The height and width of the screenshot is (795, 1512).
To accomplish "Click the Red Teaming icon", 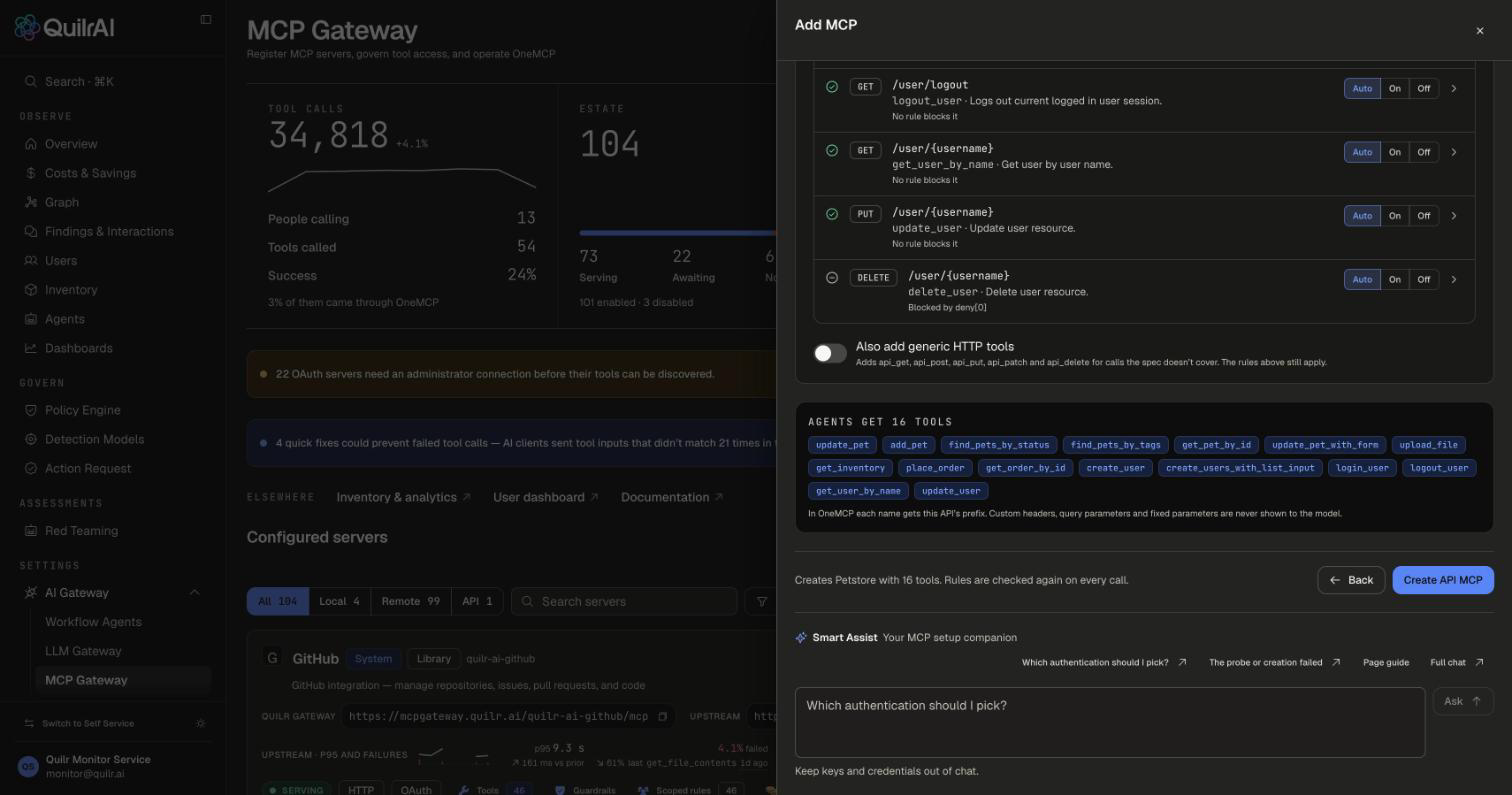I will coord(31,531).
